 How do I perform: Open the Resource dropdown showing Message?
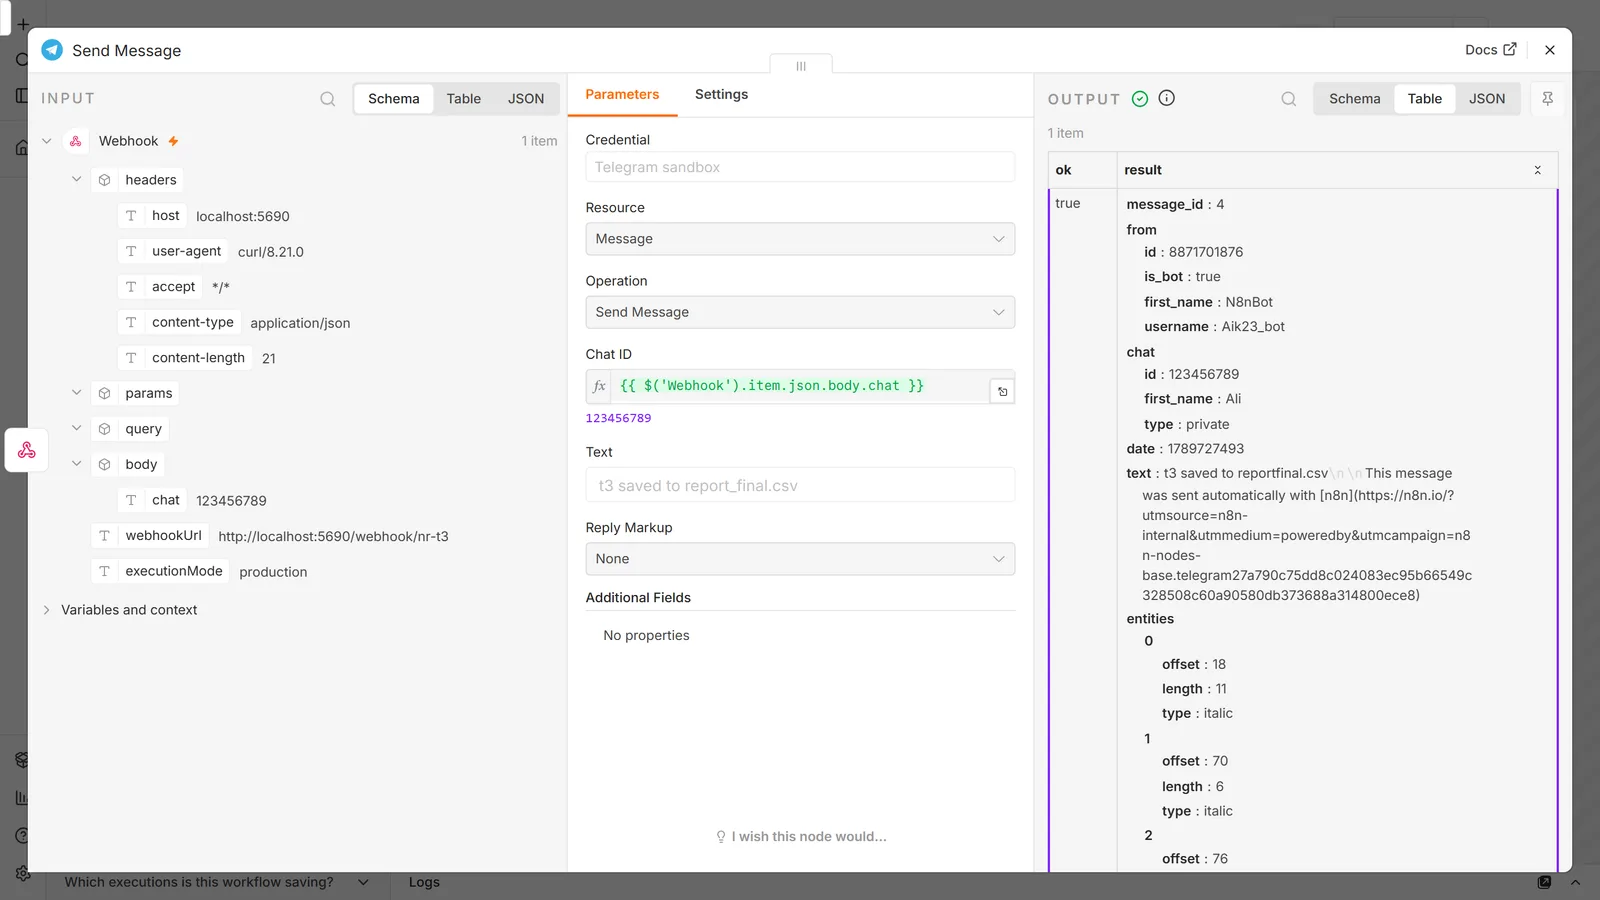(800, 239)
